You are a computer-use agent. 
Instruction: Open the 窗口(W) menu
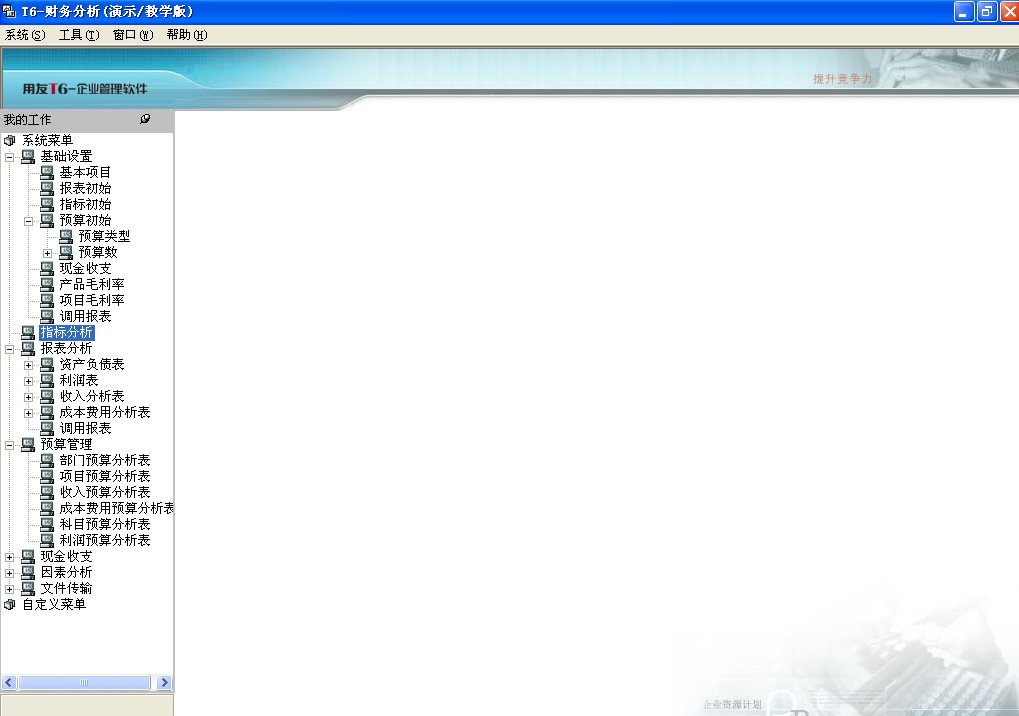133,35
